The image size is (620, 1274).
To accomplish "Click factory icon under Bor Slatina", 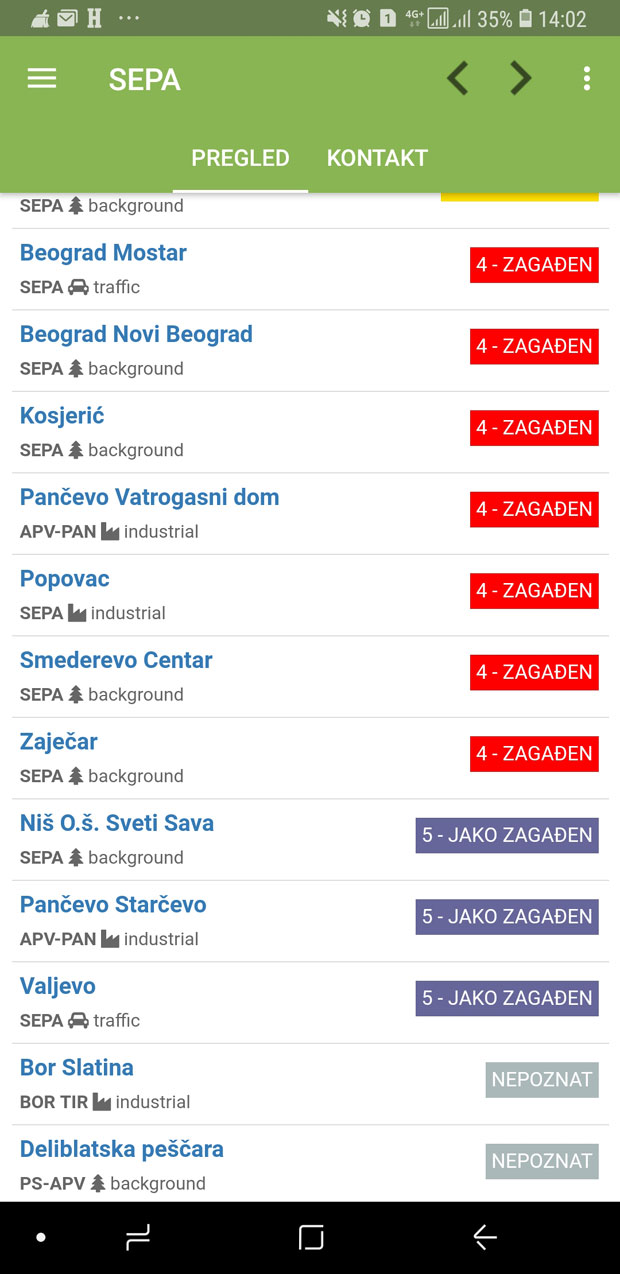I will (x=102, y=1102).
